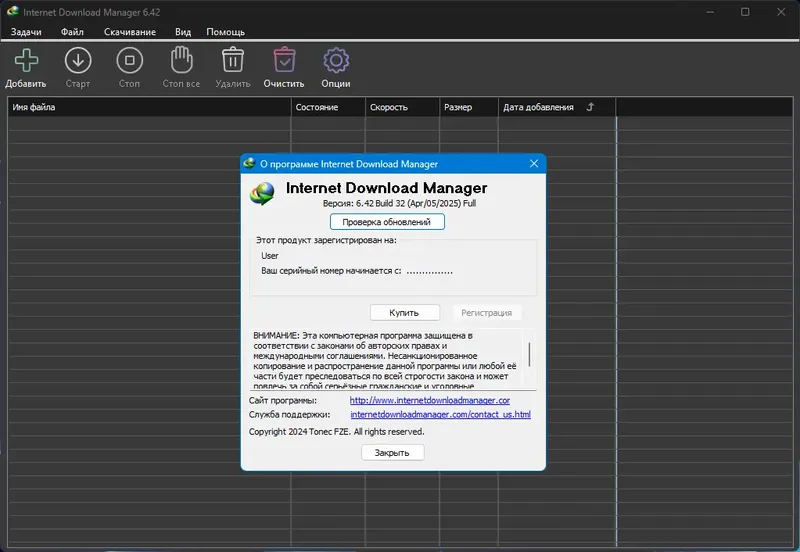This screenshot has width=800, height=552.
Task: Click the Проверка обновлений button
Action: pyautogui.click(x=387, y=222)
